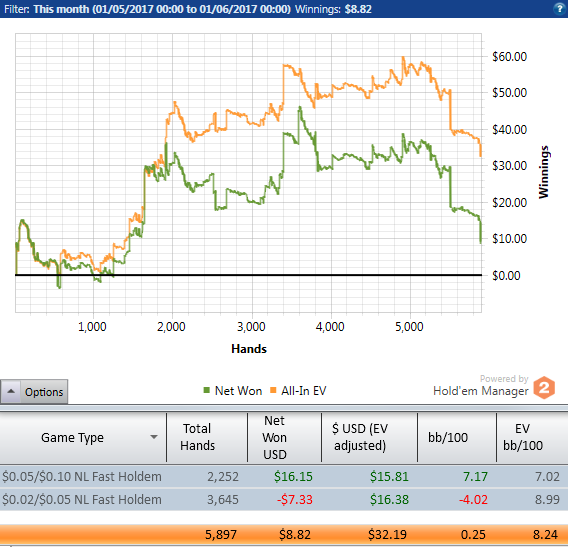Select the $0.05/$0.10 NL Fast Holdem row
Viewport: 568px width, 547px height.
[x=284, y=476]
